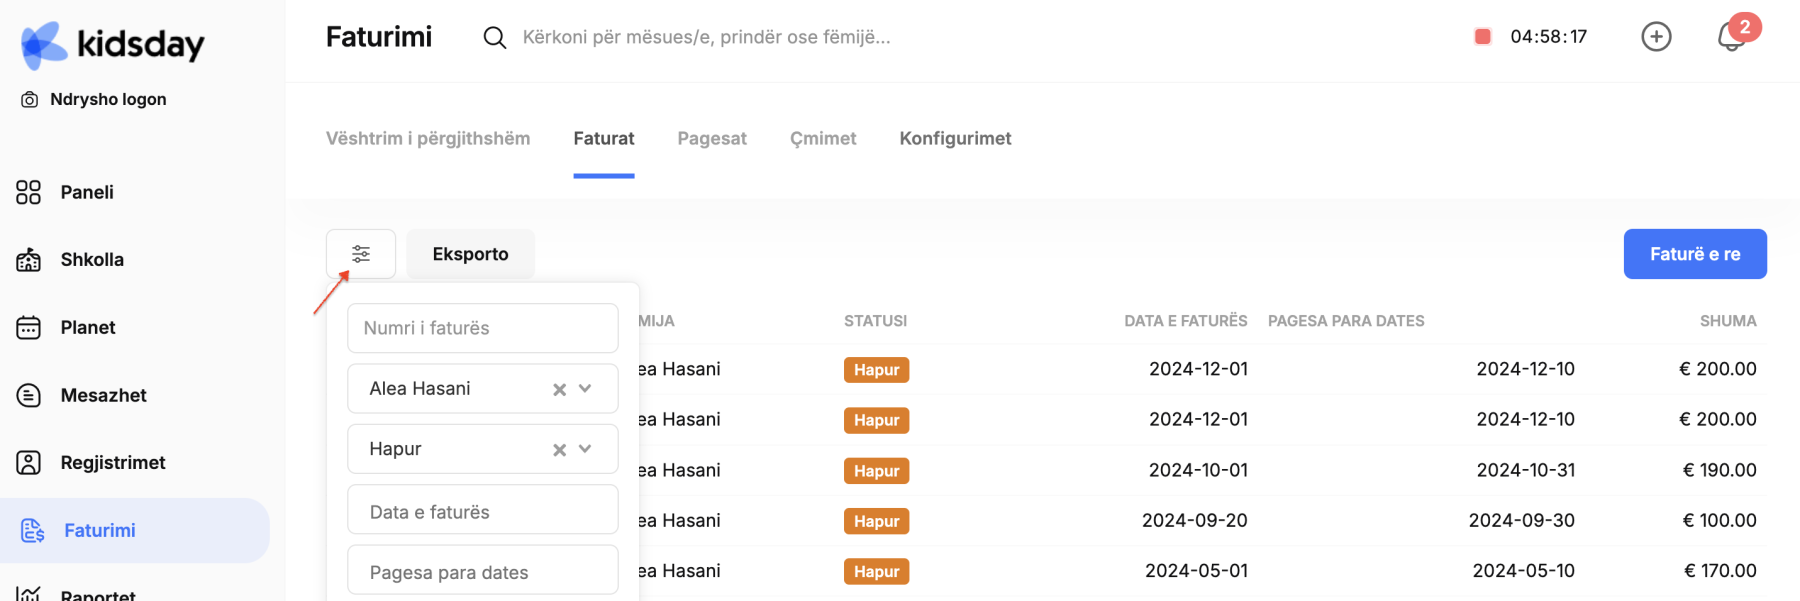1800x601 pixels.
Task: Open the filter settings icon button
Action: coord(361,254)
